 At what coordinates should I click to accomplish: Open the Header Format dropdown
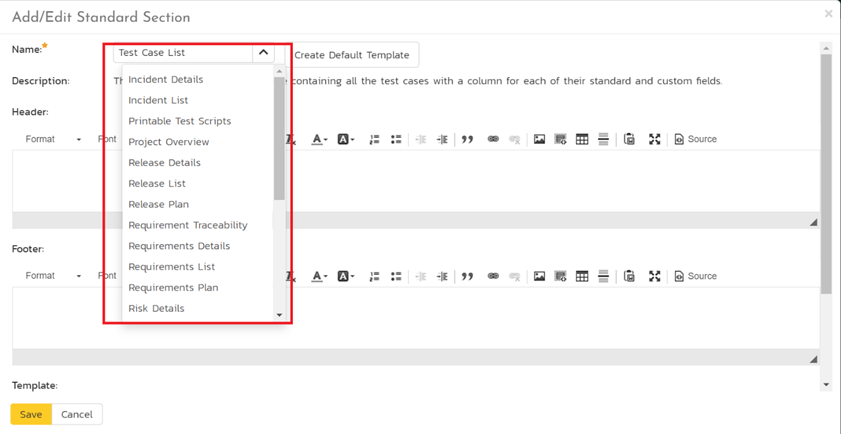coord(53,139)
